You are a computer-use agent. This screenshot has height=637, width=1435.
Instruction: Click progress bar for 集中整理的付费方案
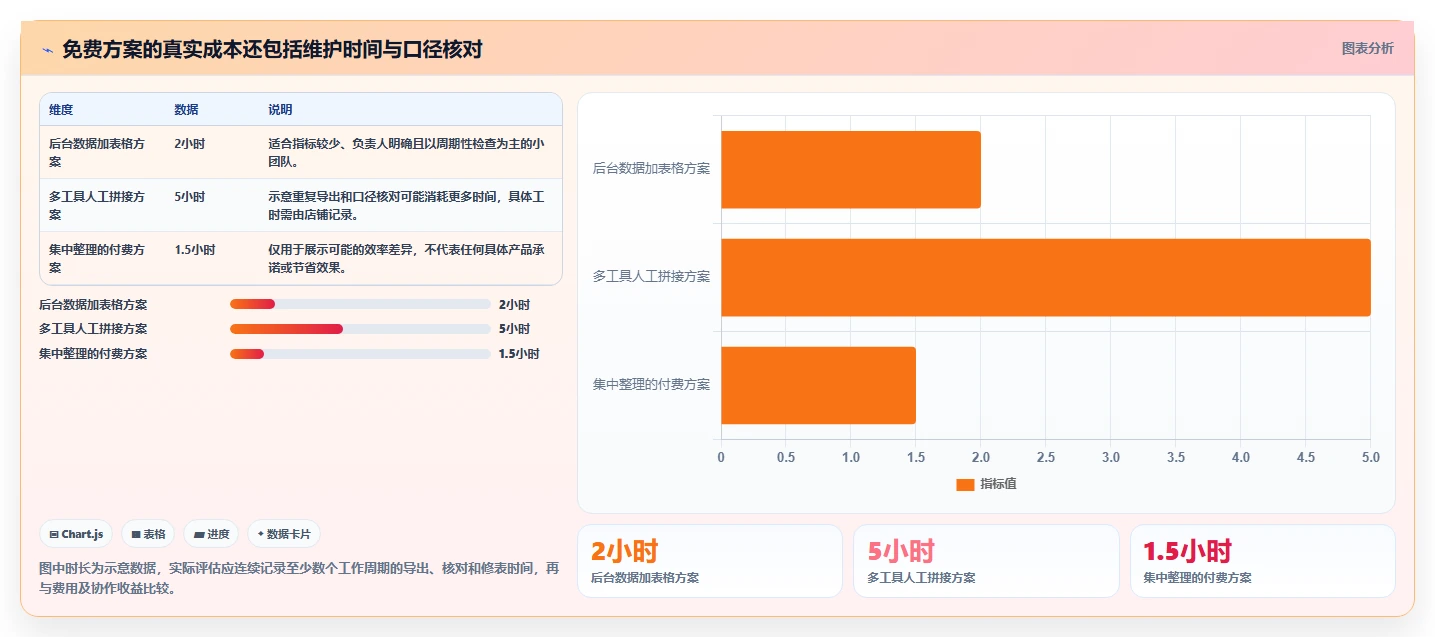point(360,354)
